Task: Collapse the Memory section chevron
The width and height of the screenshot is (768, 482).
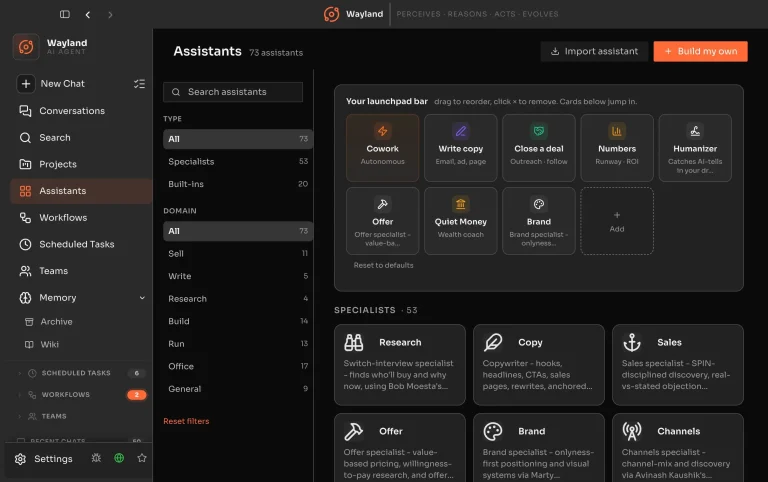Action: pos(142,298)
